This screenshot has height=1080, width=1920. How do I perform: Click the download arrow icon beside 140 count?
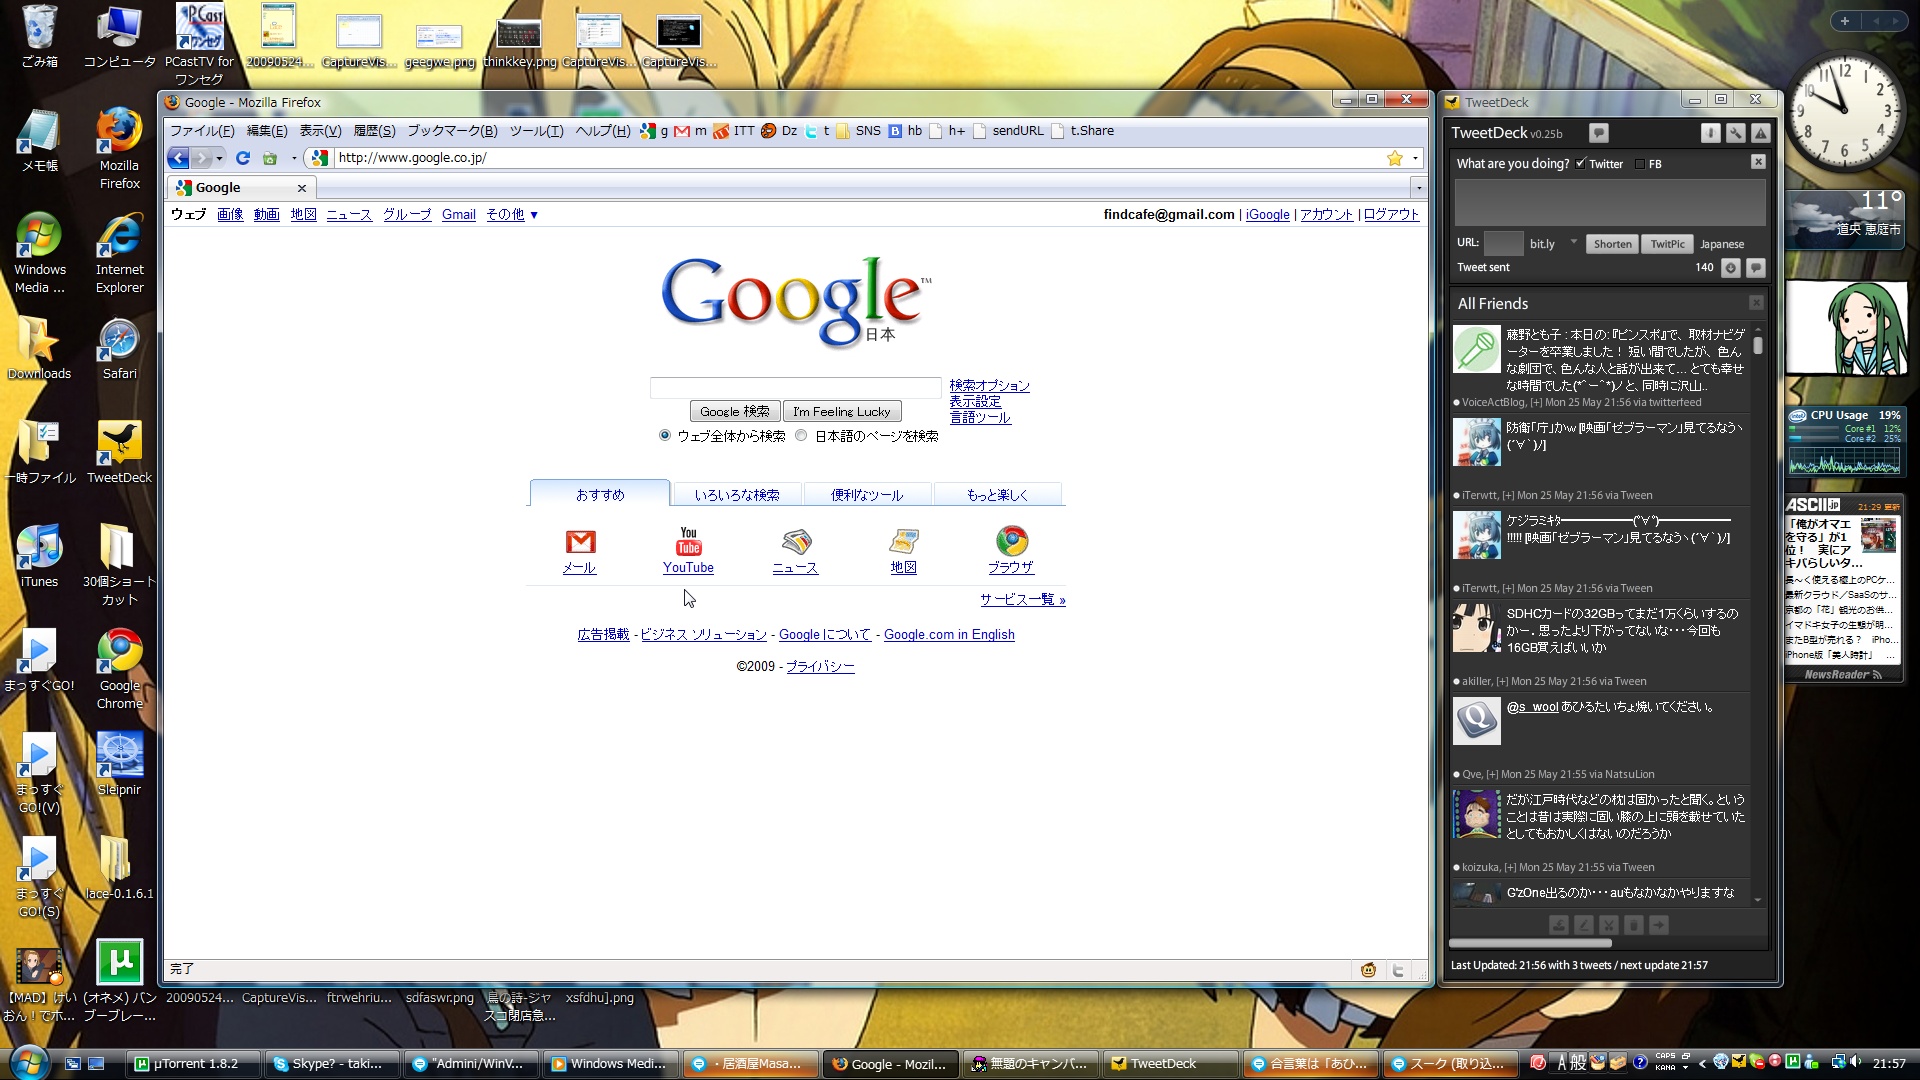click(1731, 267)
